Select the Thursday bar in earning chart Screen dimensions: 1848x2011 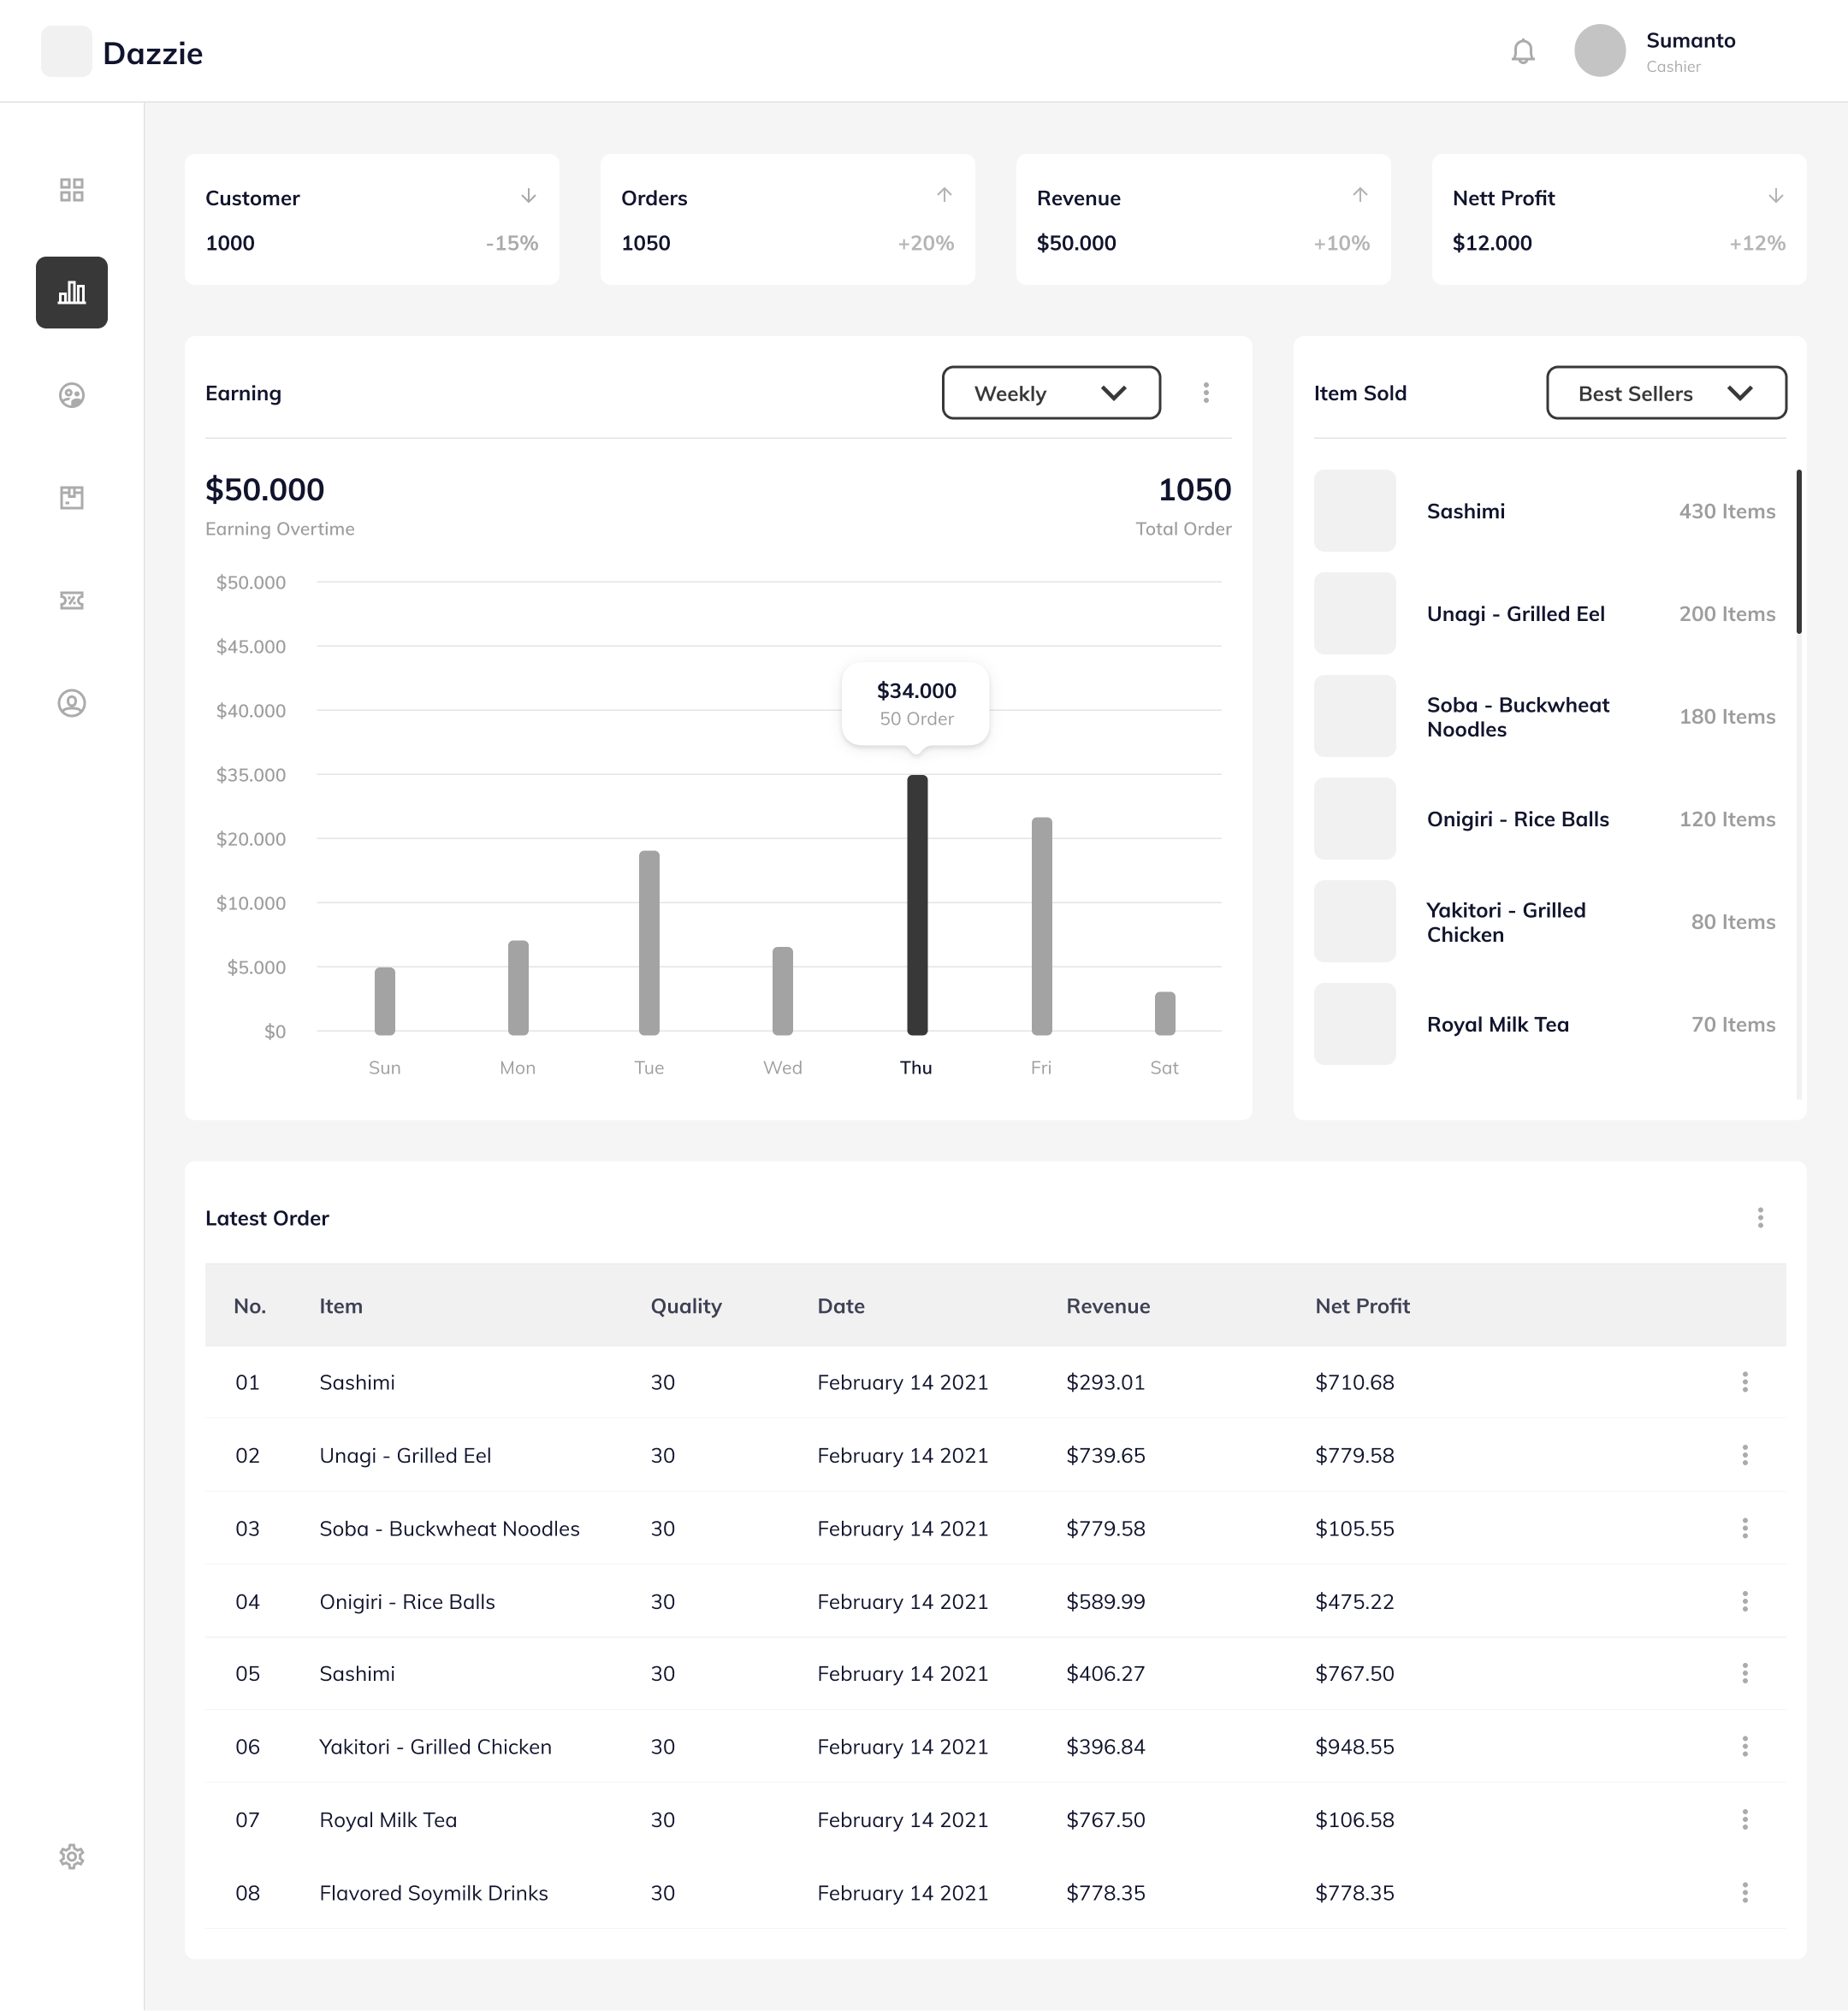point(917,905)
